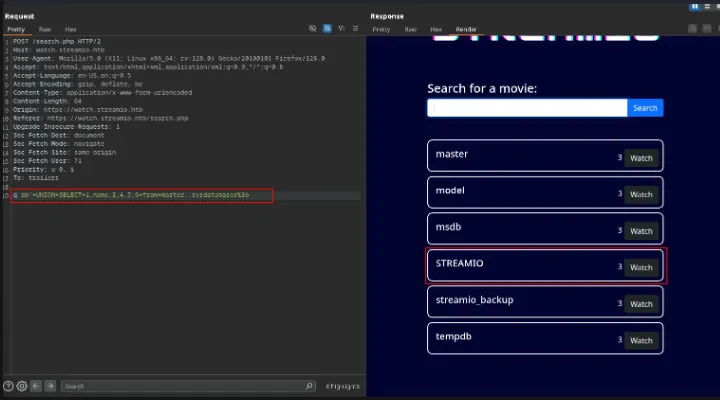The width and height of the screenshot is (720, 400).
Task: Switch Request view to Hex tab
Action: click(x=70, y=29)
